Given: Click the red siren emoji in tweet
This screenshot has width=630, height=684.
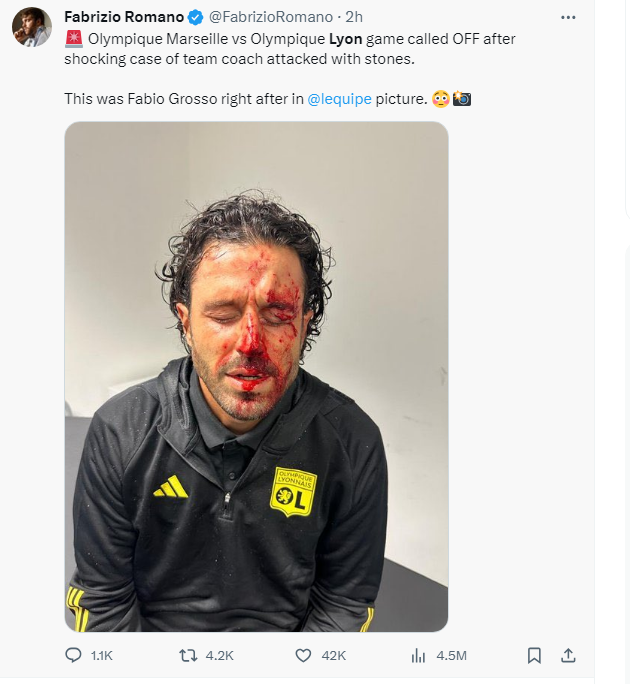Looking at the screenshot, I should [73, 39].
